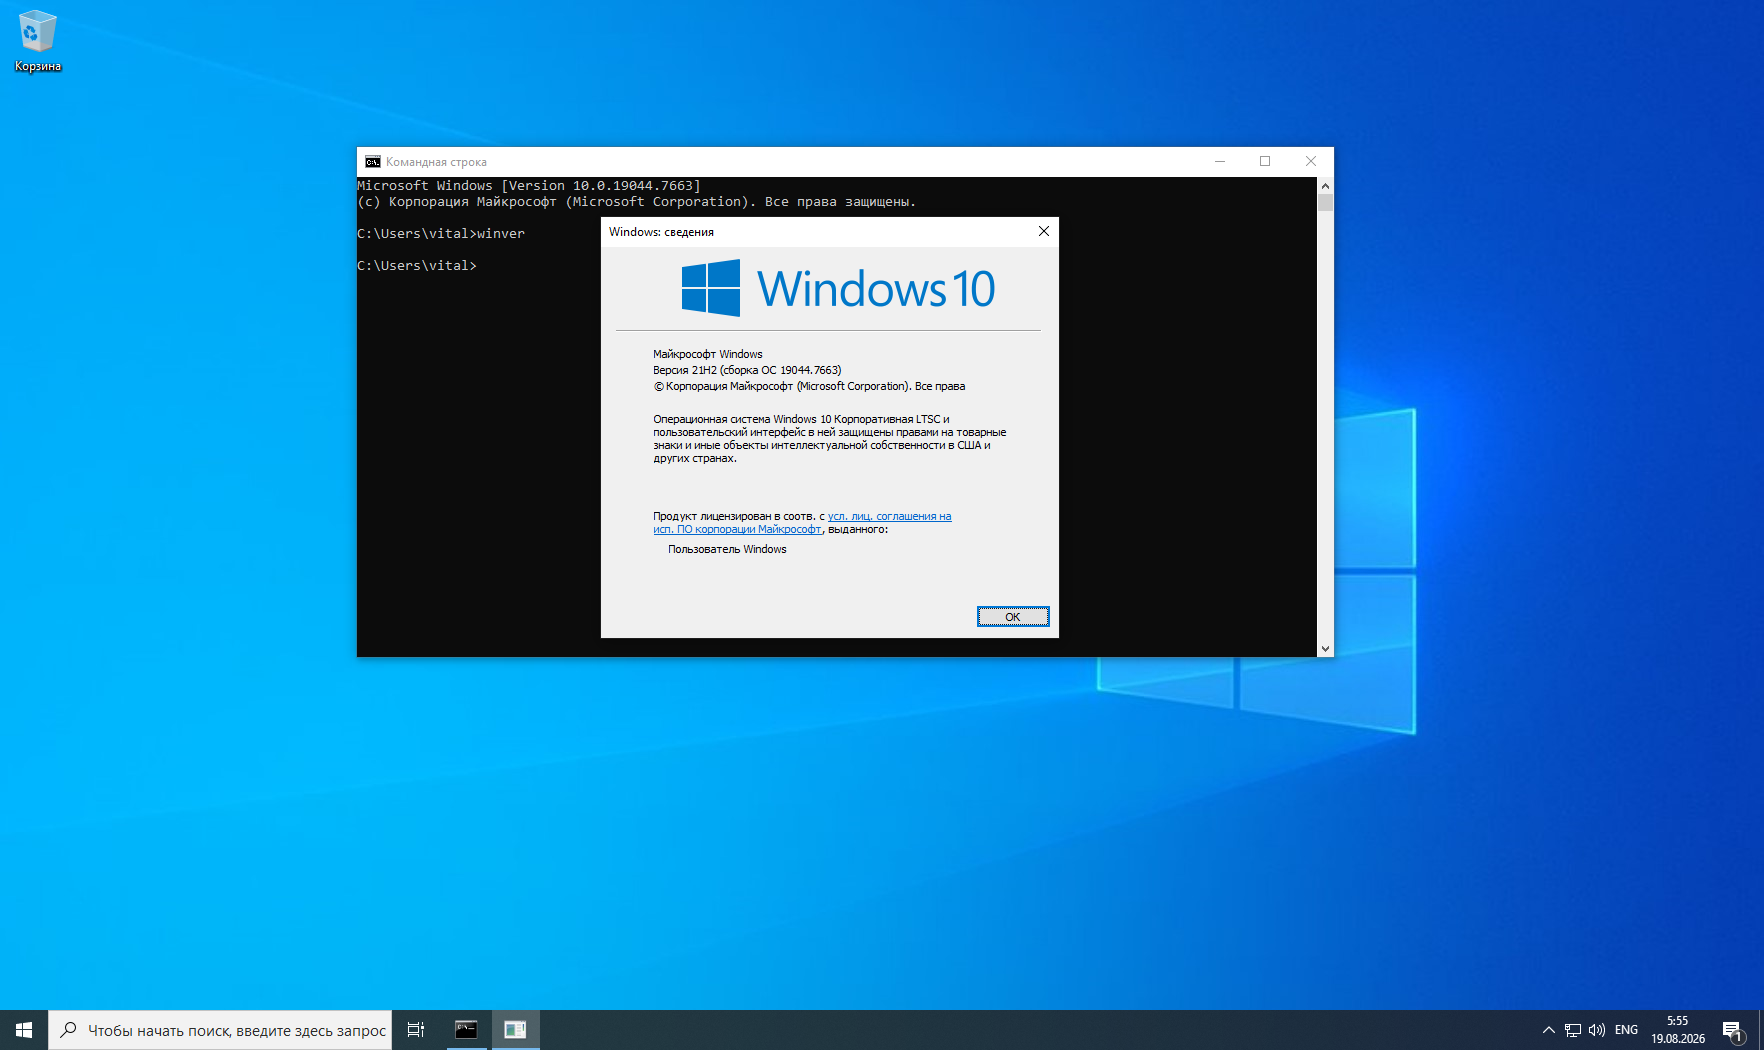This screenshot has width=1764, height=1050.
Task: Open the volume tray icon
Action: [1597, 1030]
